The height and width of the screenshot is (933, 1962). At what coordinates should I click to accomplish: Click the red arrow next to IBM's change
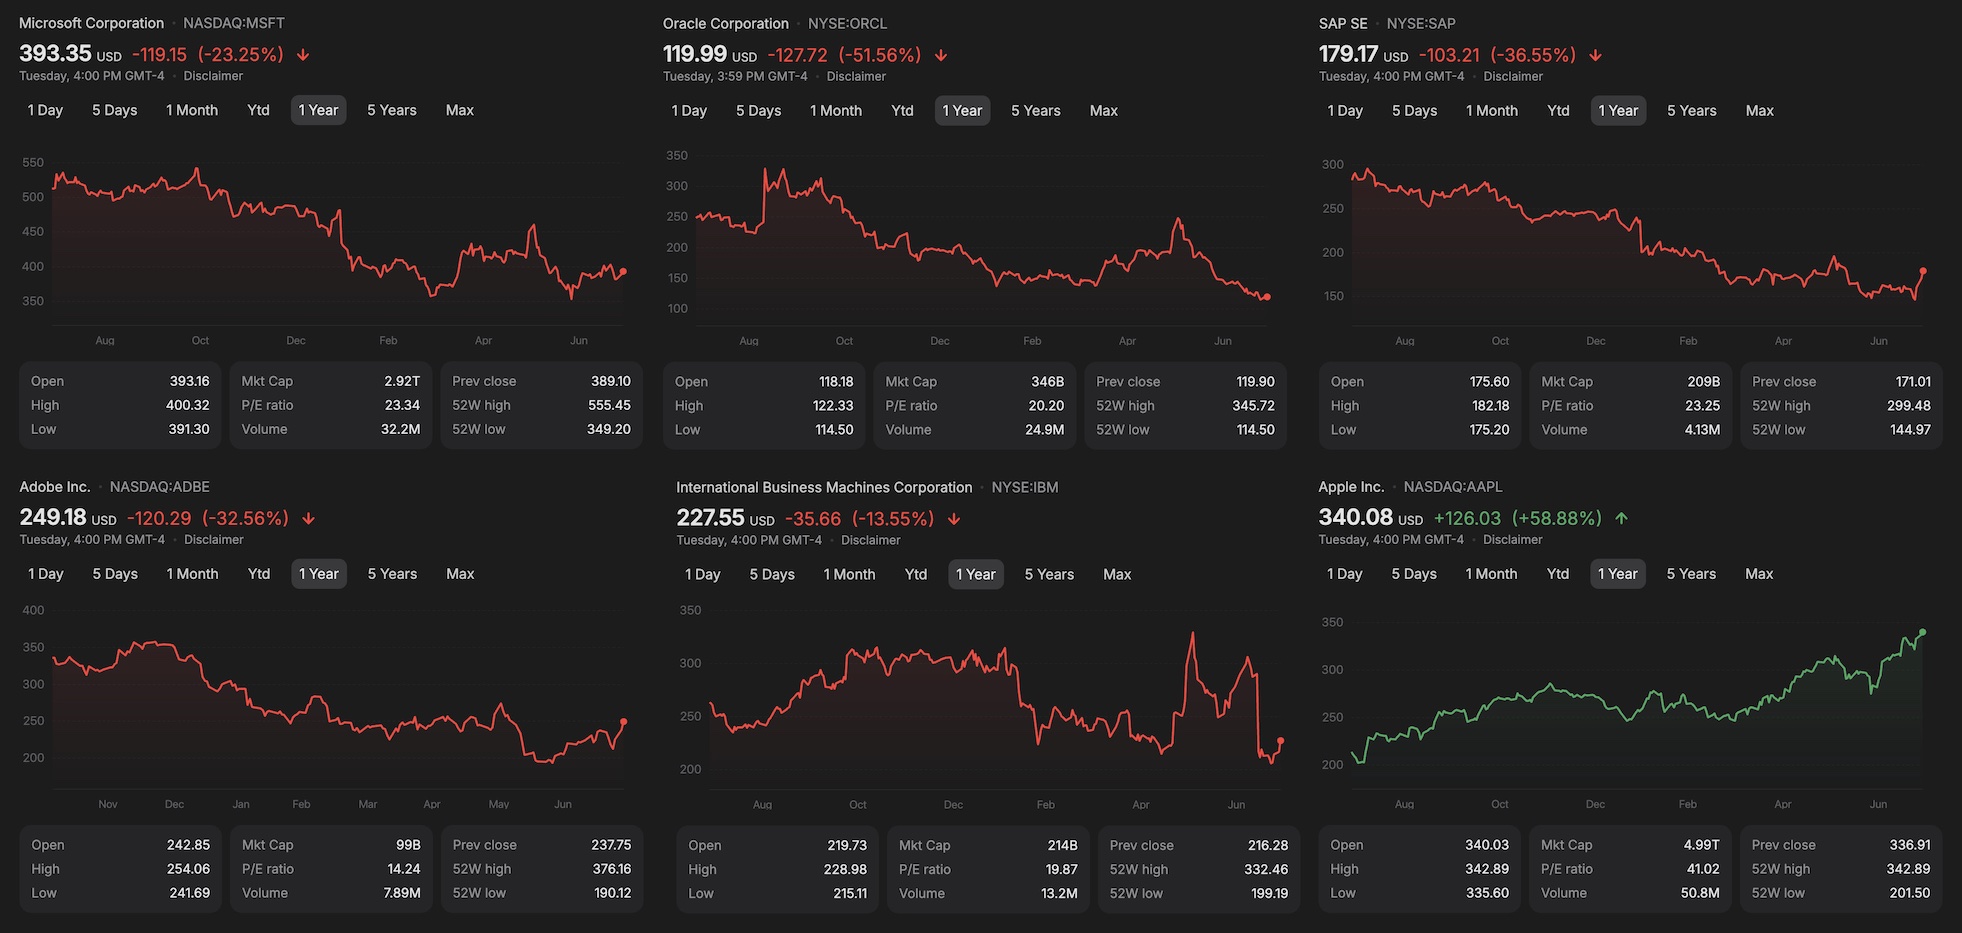(x=954, y=519)
